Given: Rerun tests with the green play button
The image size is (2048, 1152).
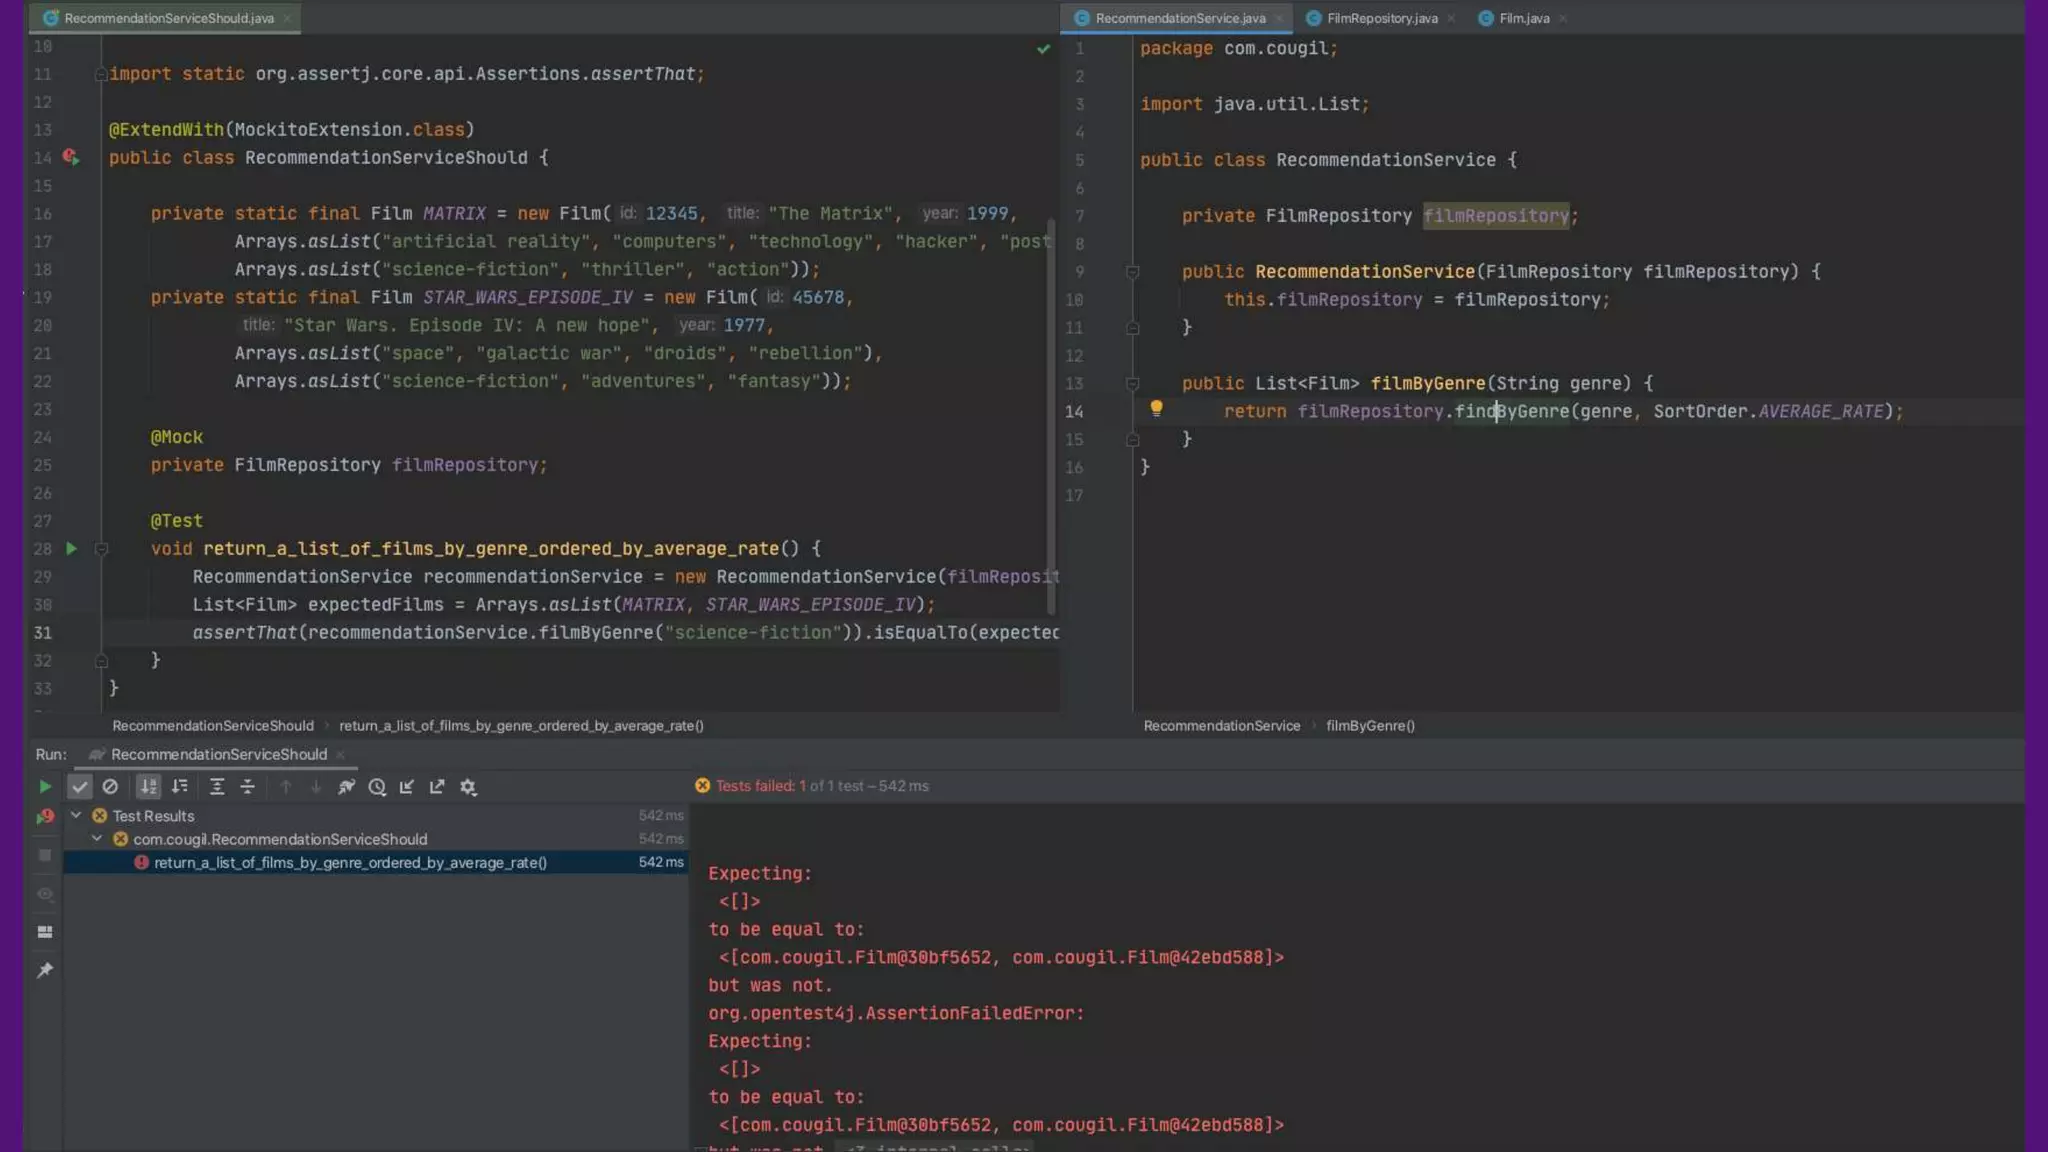Looking at the screenshot, I should point(45,787).
